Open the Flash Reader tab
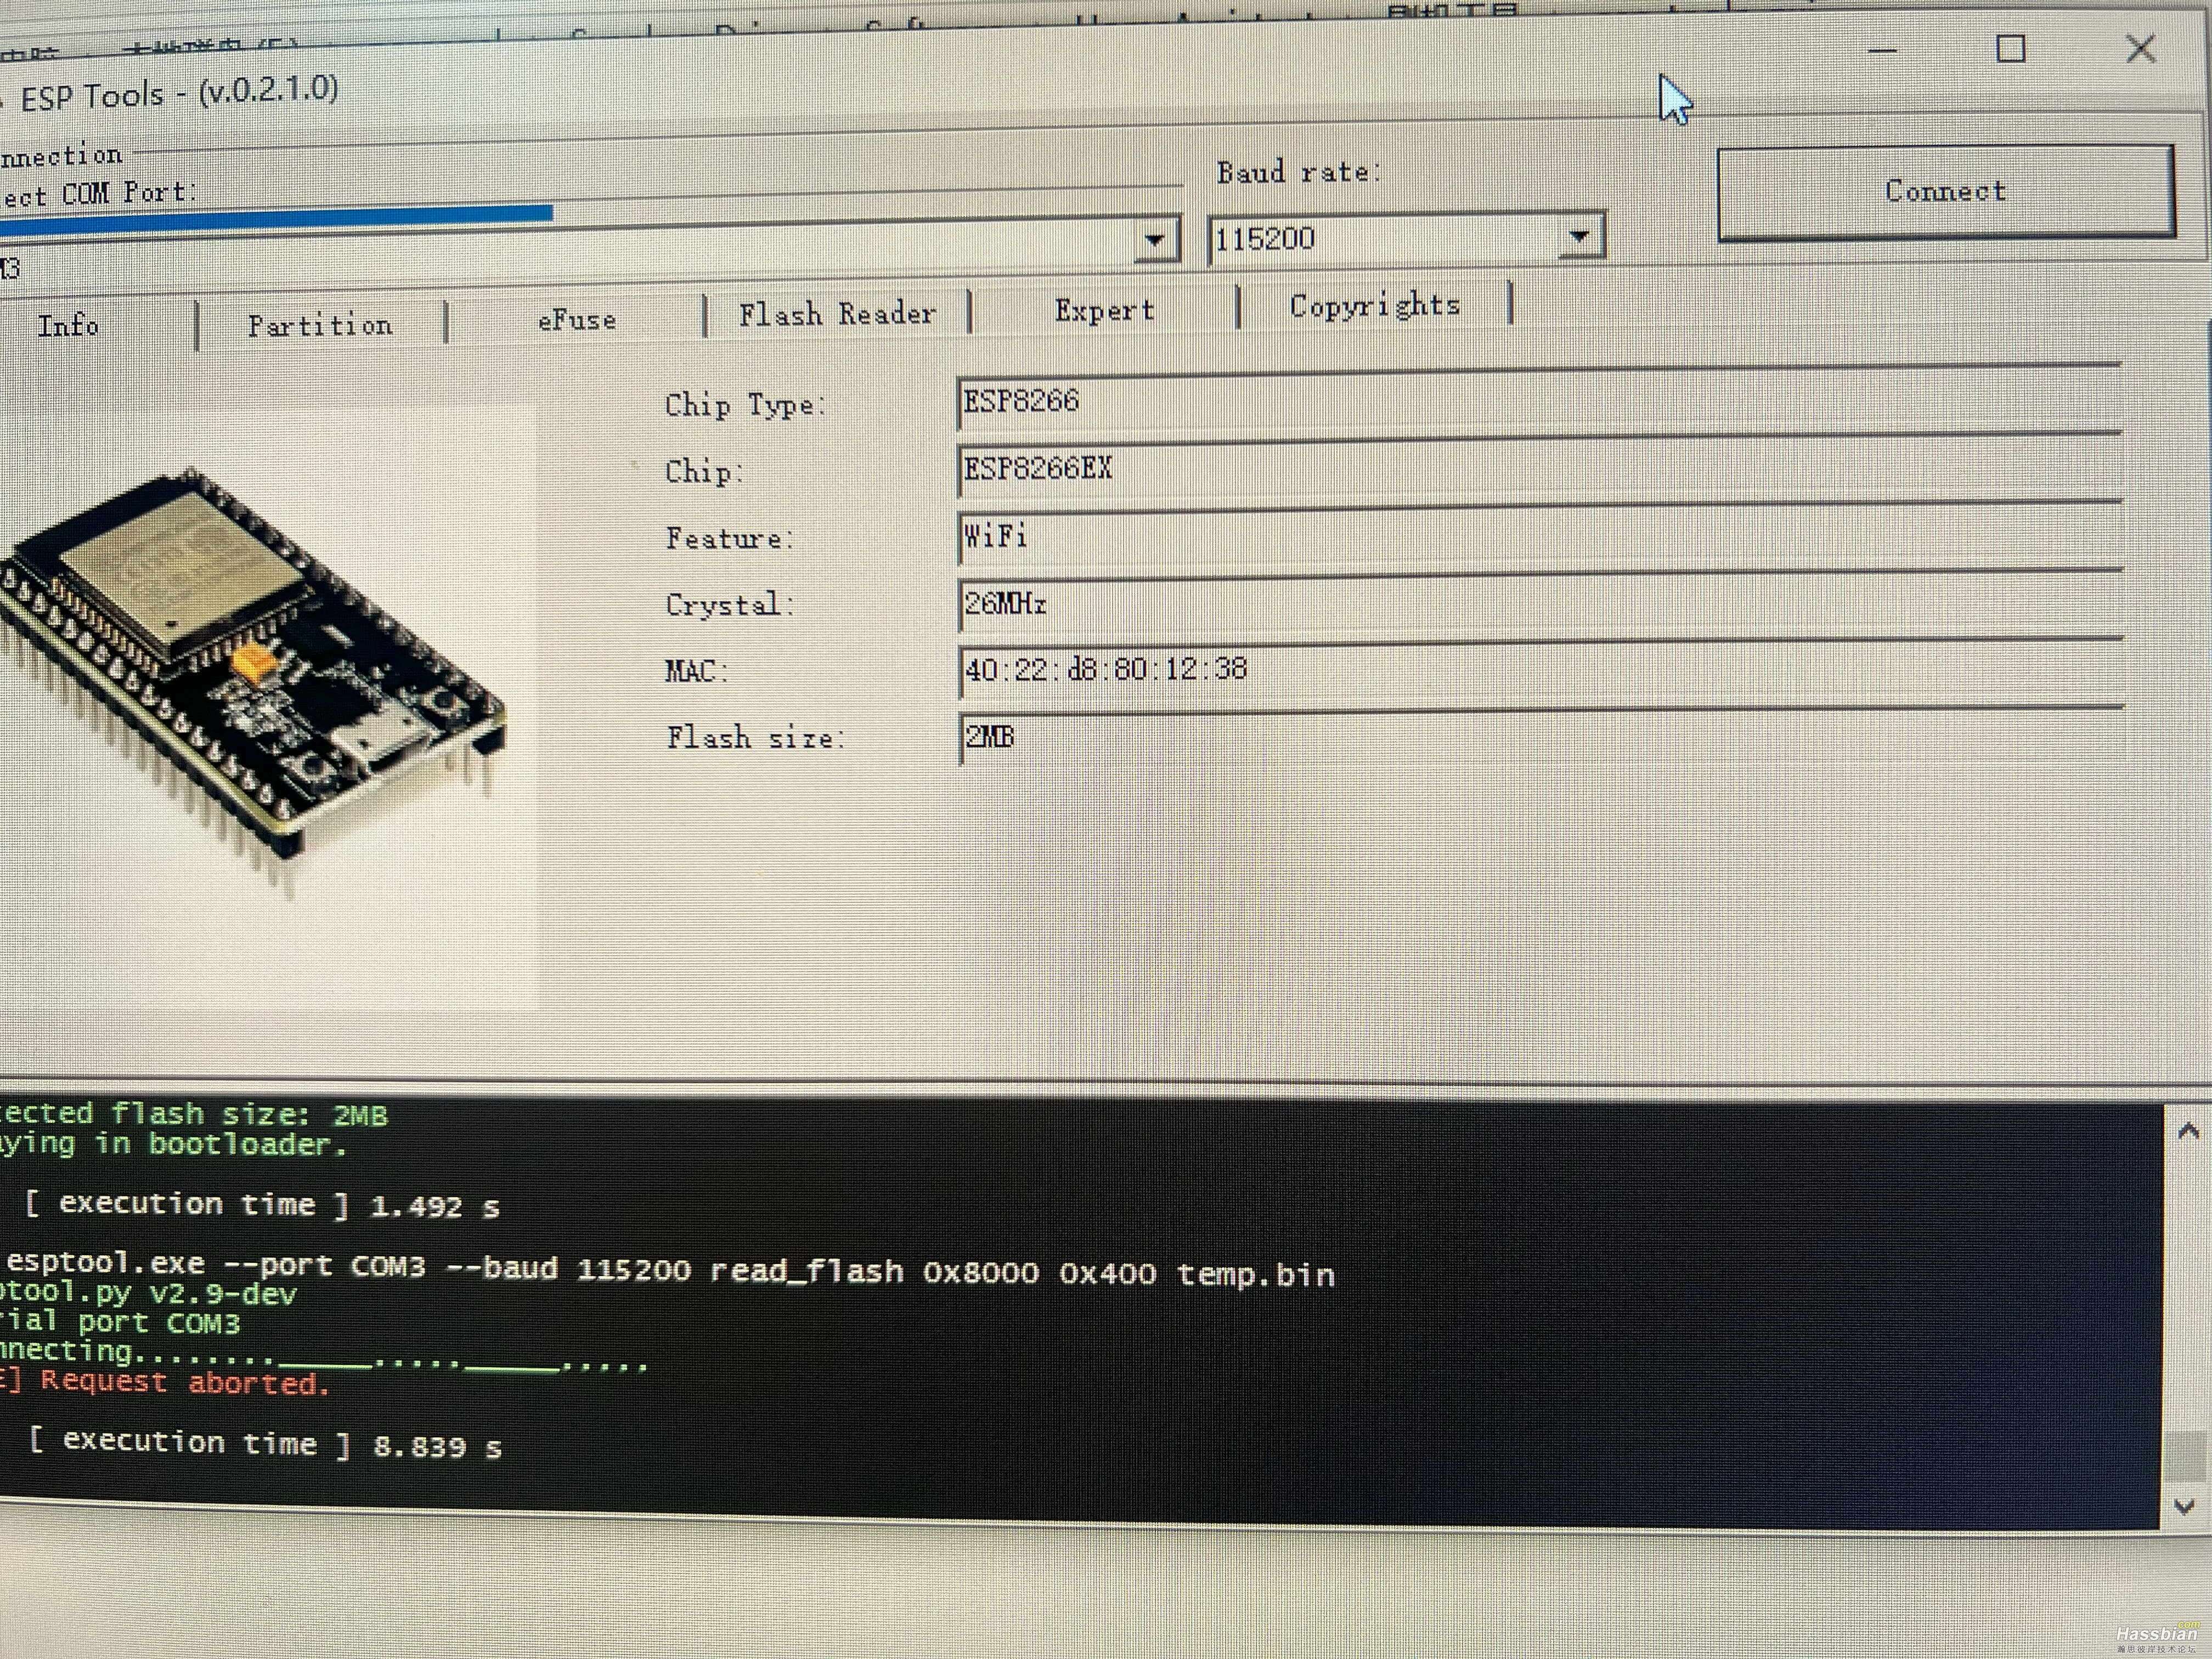Image resolution: width=2212 pixels, height=1659 pixels. pyautogui.click(x=837, y=314)
